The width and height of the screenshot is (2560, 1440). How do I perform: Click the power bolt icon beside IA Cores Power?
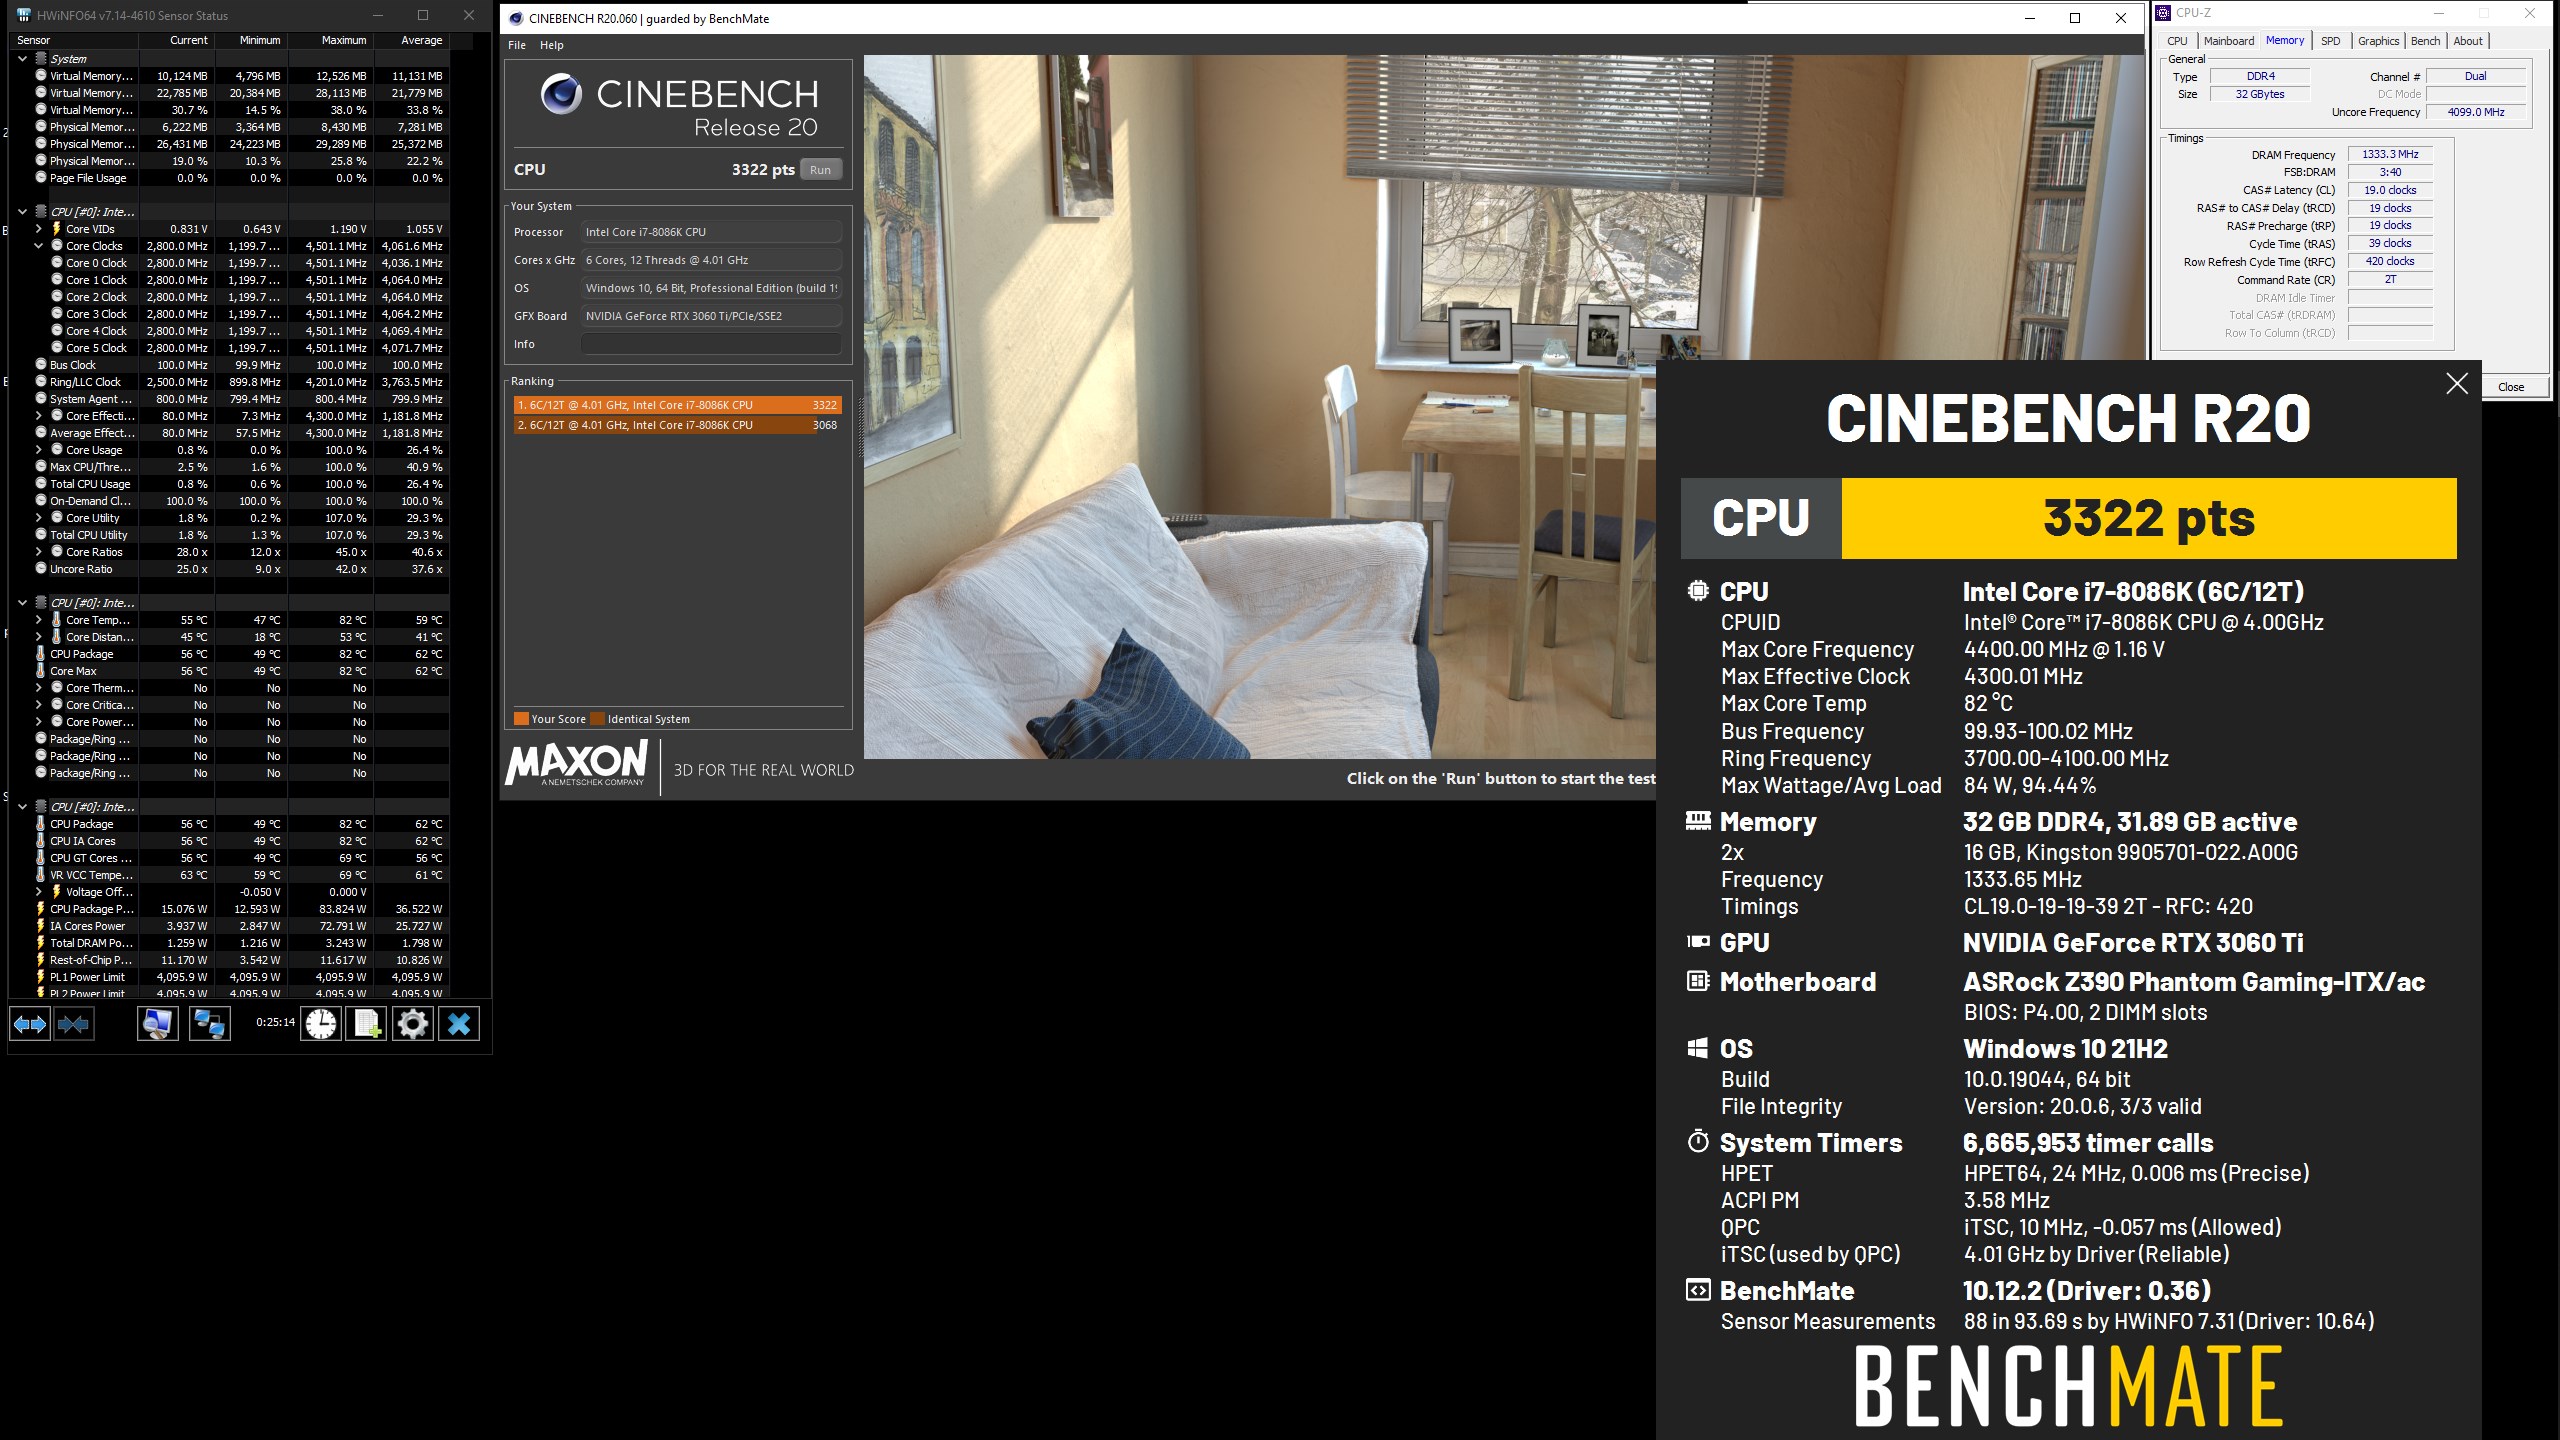pos(41,926)
